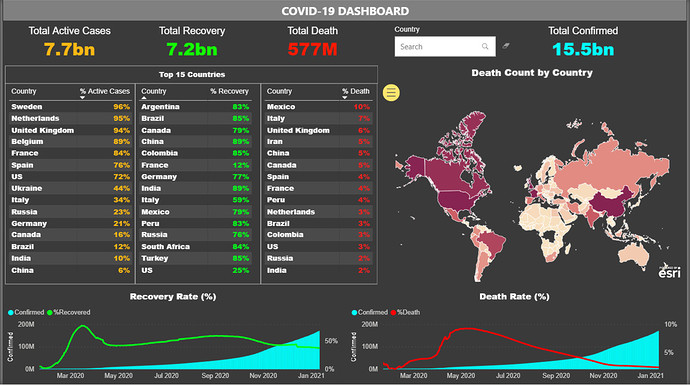Click the Total Active Cases 7.7bn card

pyautogui.click(x=70, y=41)
